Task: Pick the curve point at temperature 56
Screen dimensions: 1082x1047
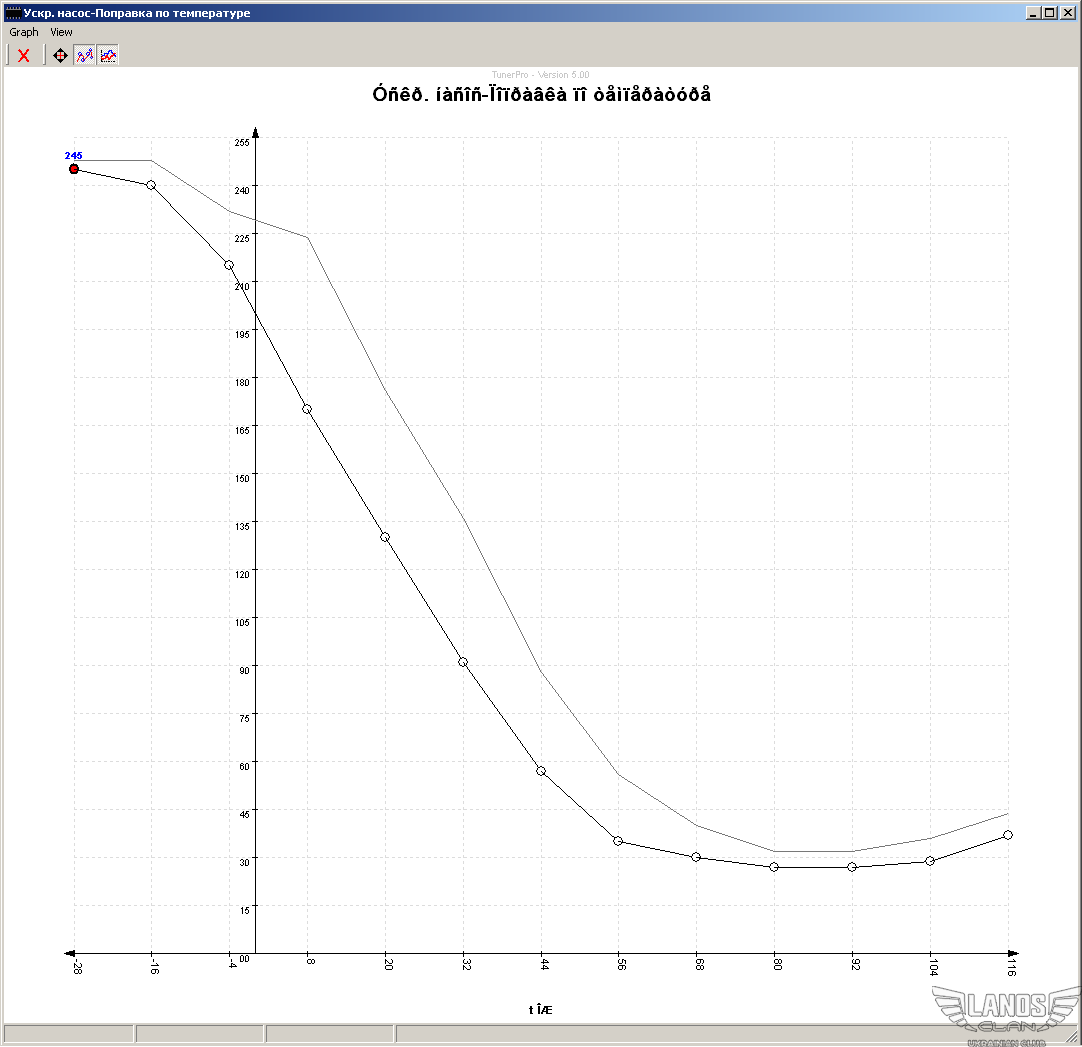Action: (619, 841)
